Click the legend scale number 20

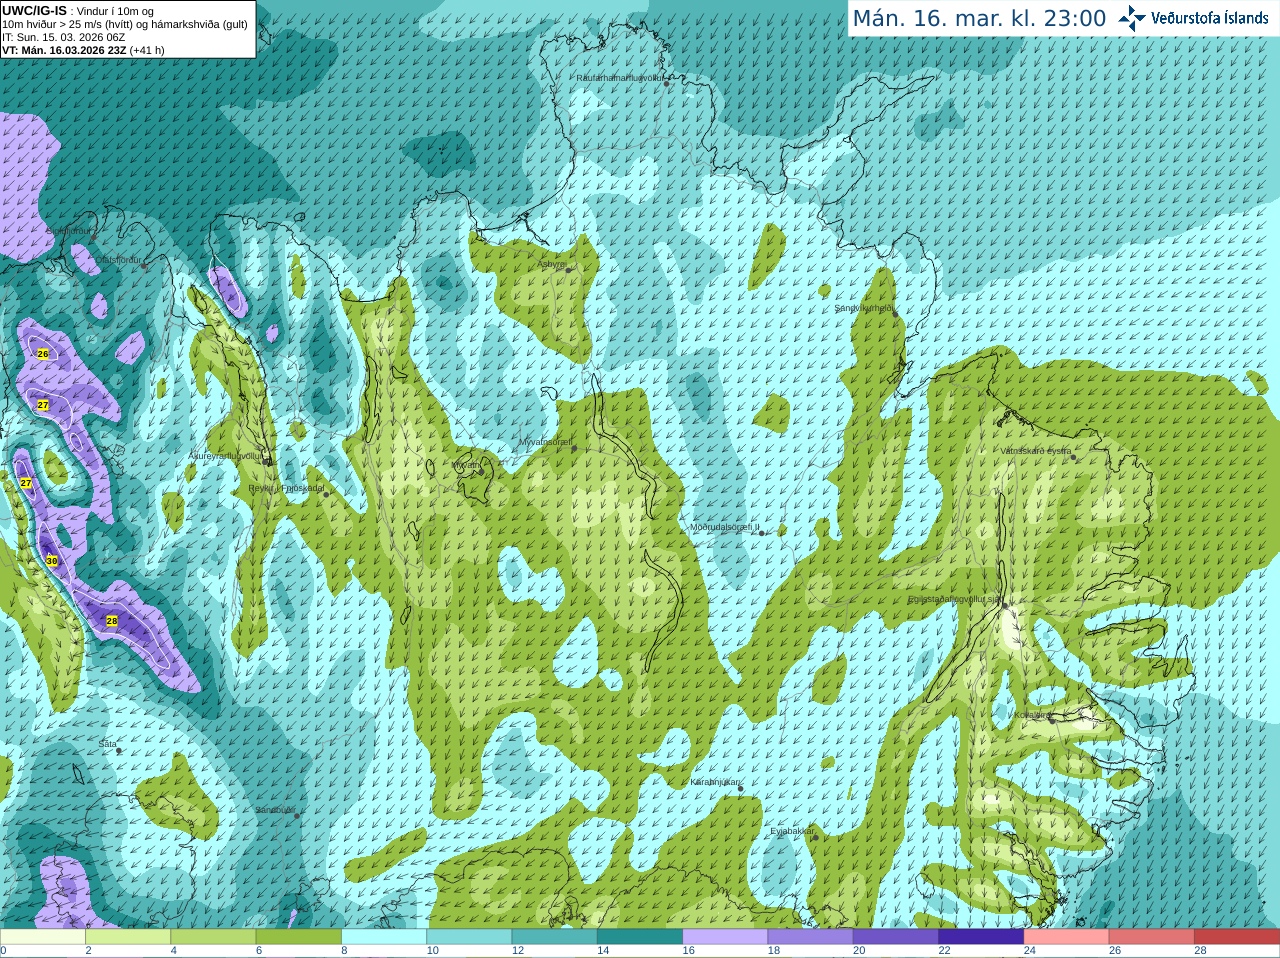859,951
